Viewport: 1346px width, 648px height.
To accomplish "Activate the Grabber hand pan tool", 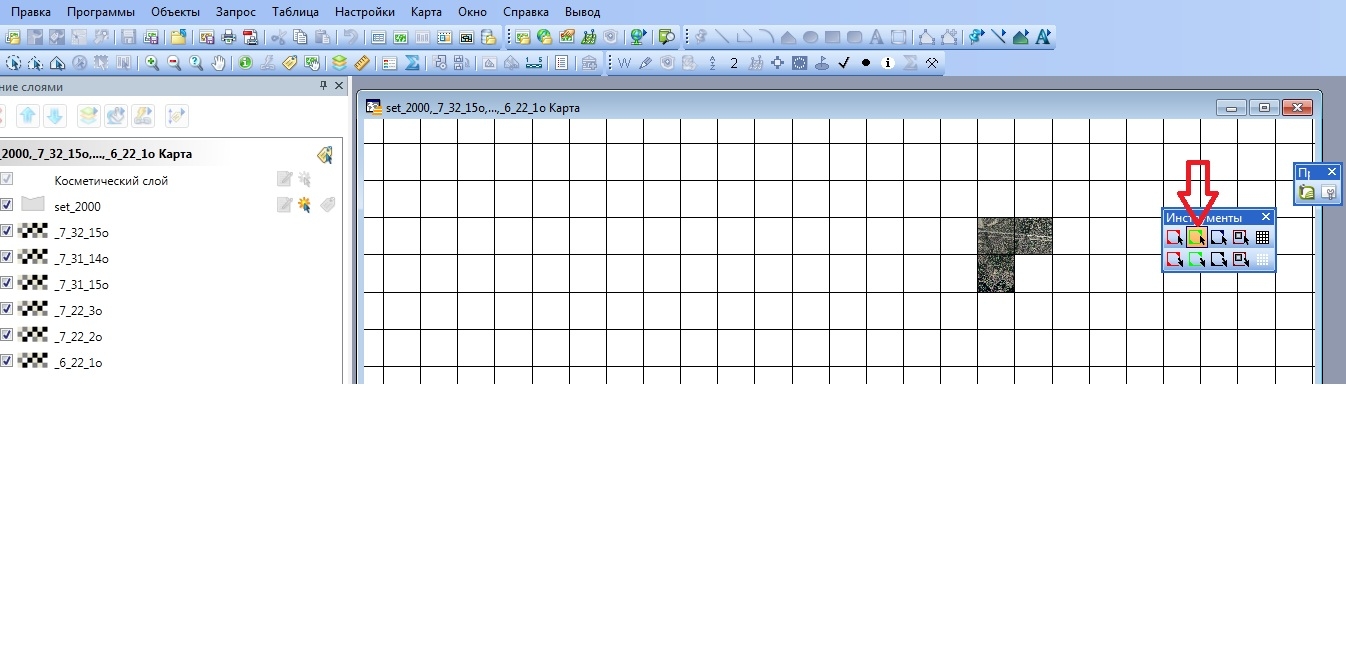I will pyautogui.click(x=218, y=62).
